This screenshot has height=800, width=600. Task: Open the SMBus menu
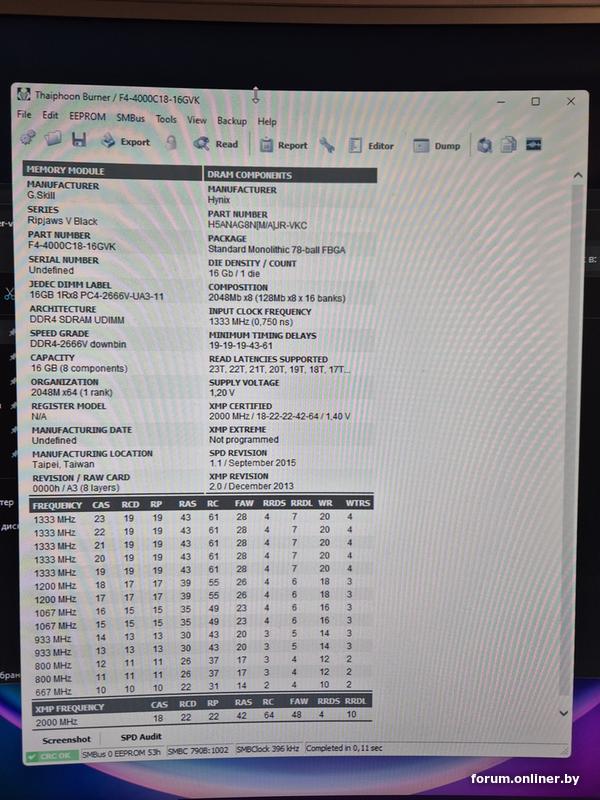coord(130,118)
